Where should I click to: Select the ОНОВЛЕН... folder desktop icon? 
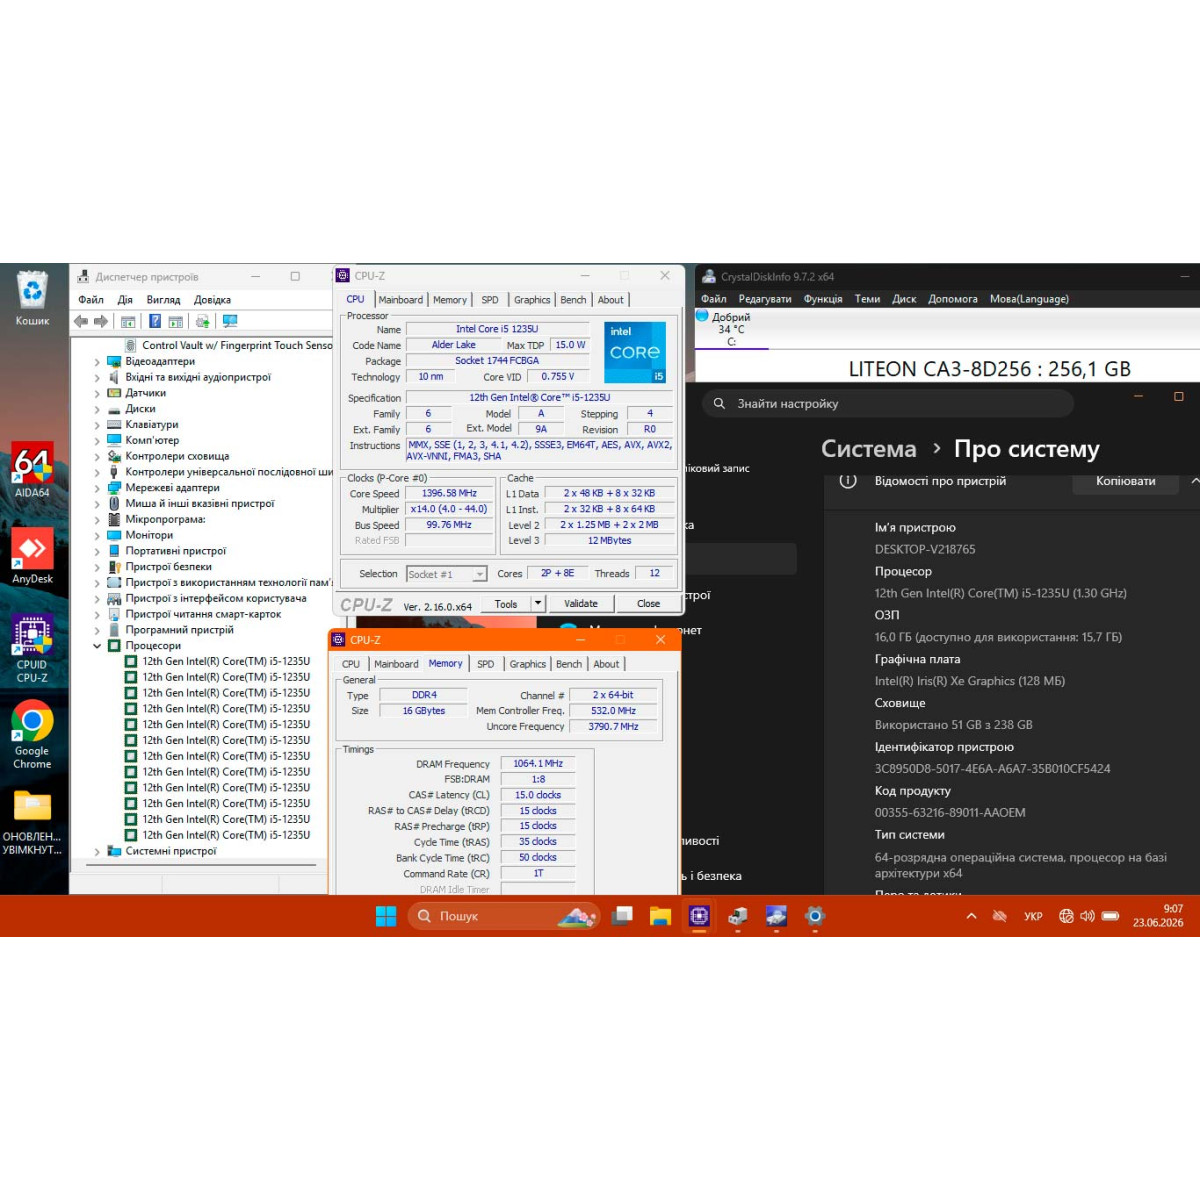[x=32, y=822]
